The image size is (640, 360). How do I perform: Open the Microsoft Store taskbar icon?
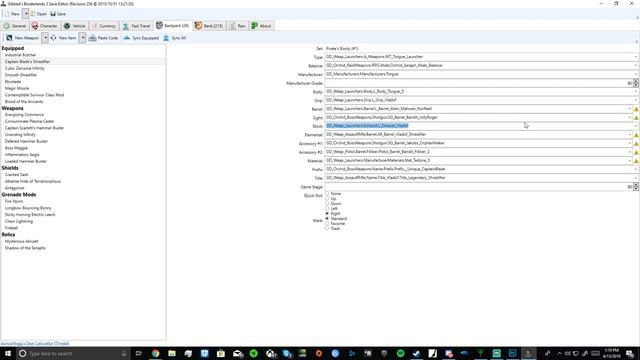click(x=221, y=353)
